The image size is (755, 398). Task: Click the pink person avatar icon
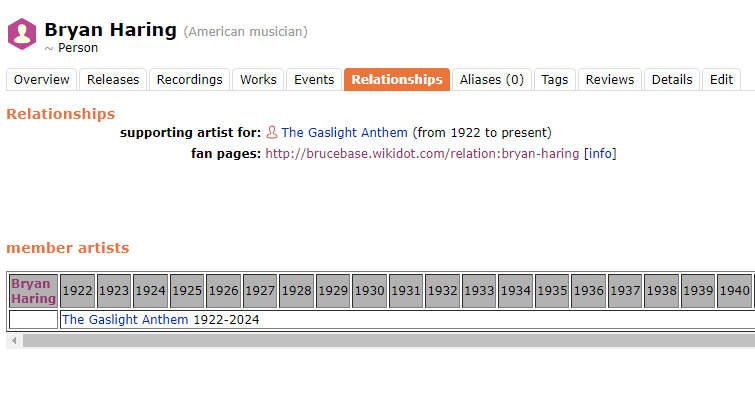pos(22,34)
